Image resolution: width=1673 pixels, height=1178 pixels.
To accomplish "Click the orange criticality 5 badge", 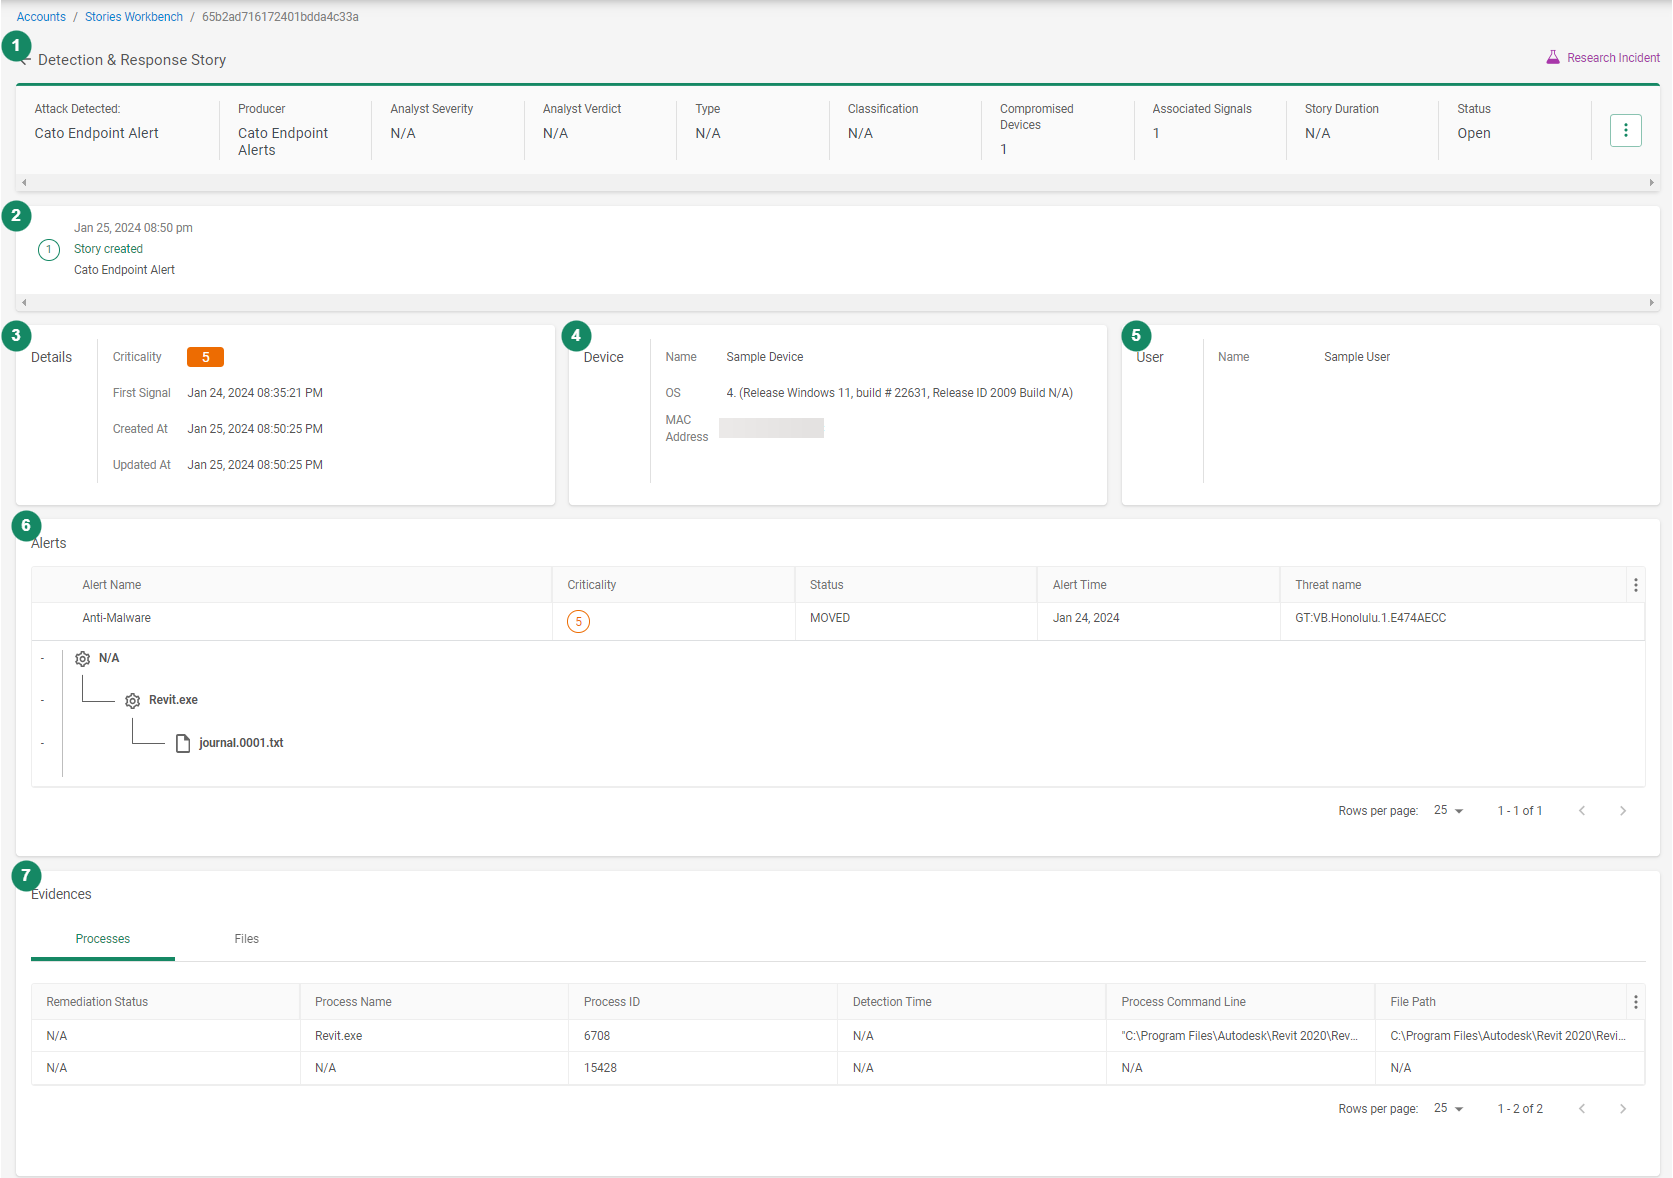I will 205,357.
